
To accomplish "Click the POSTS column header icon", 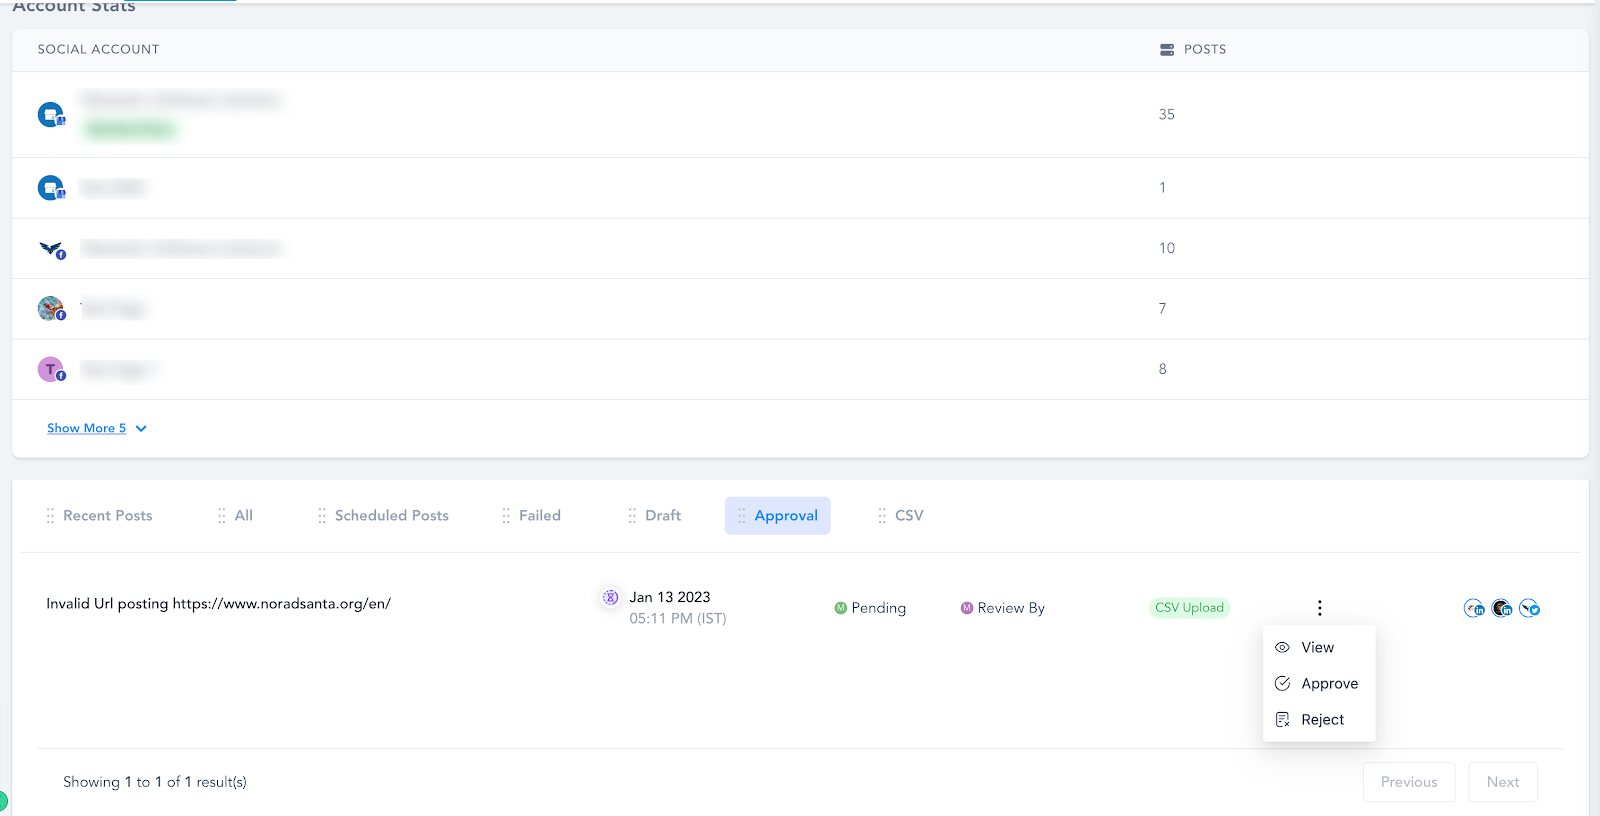I will tap(1167, 49).
